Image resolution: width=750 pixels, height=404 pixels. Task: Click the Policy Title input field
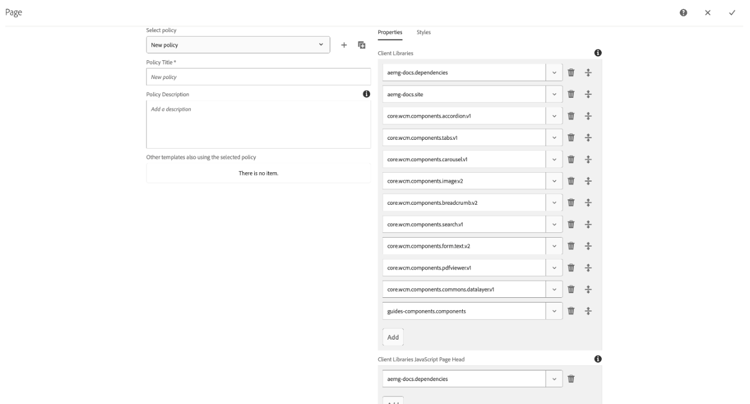point(258,77)
